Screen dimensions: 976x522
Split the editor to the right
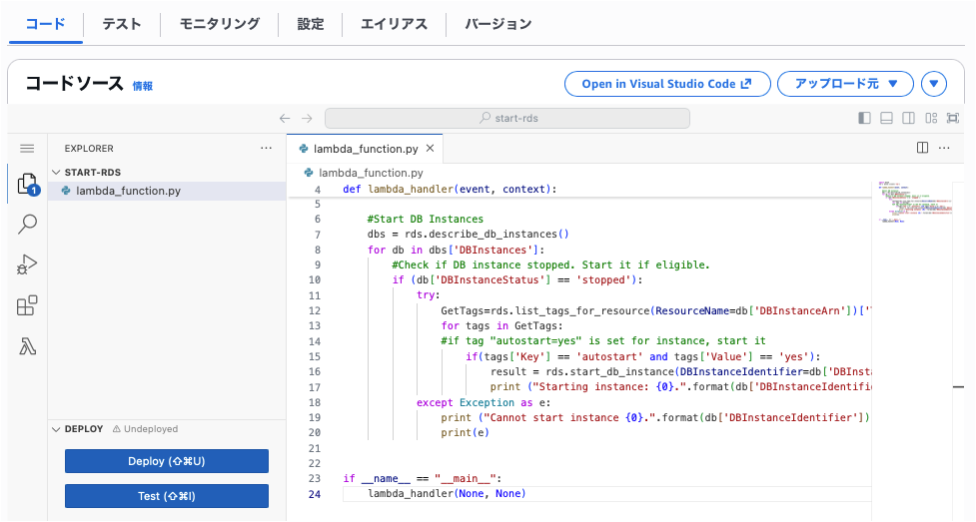[x=922, y=147]
